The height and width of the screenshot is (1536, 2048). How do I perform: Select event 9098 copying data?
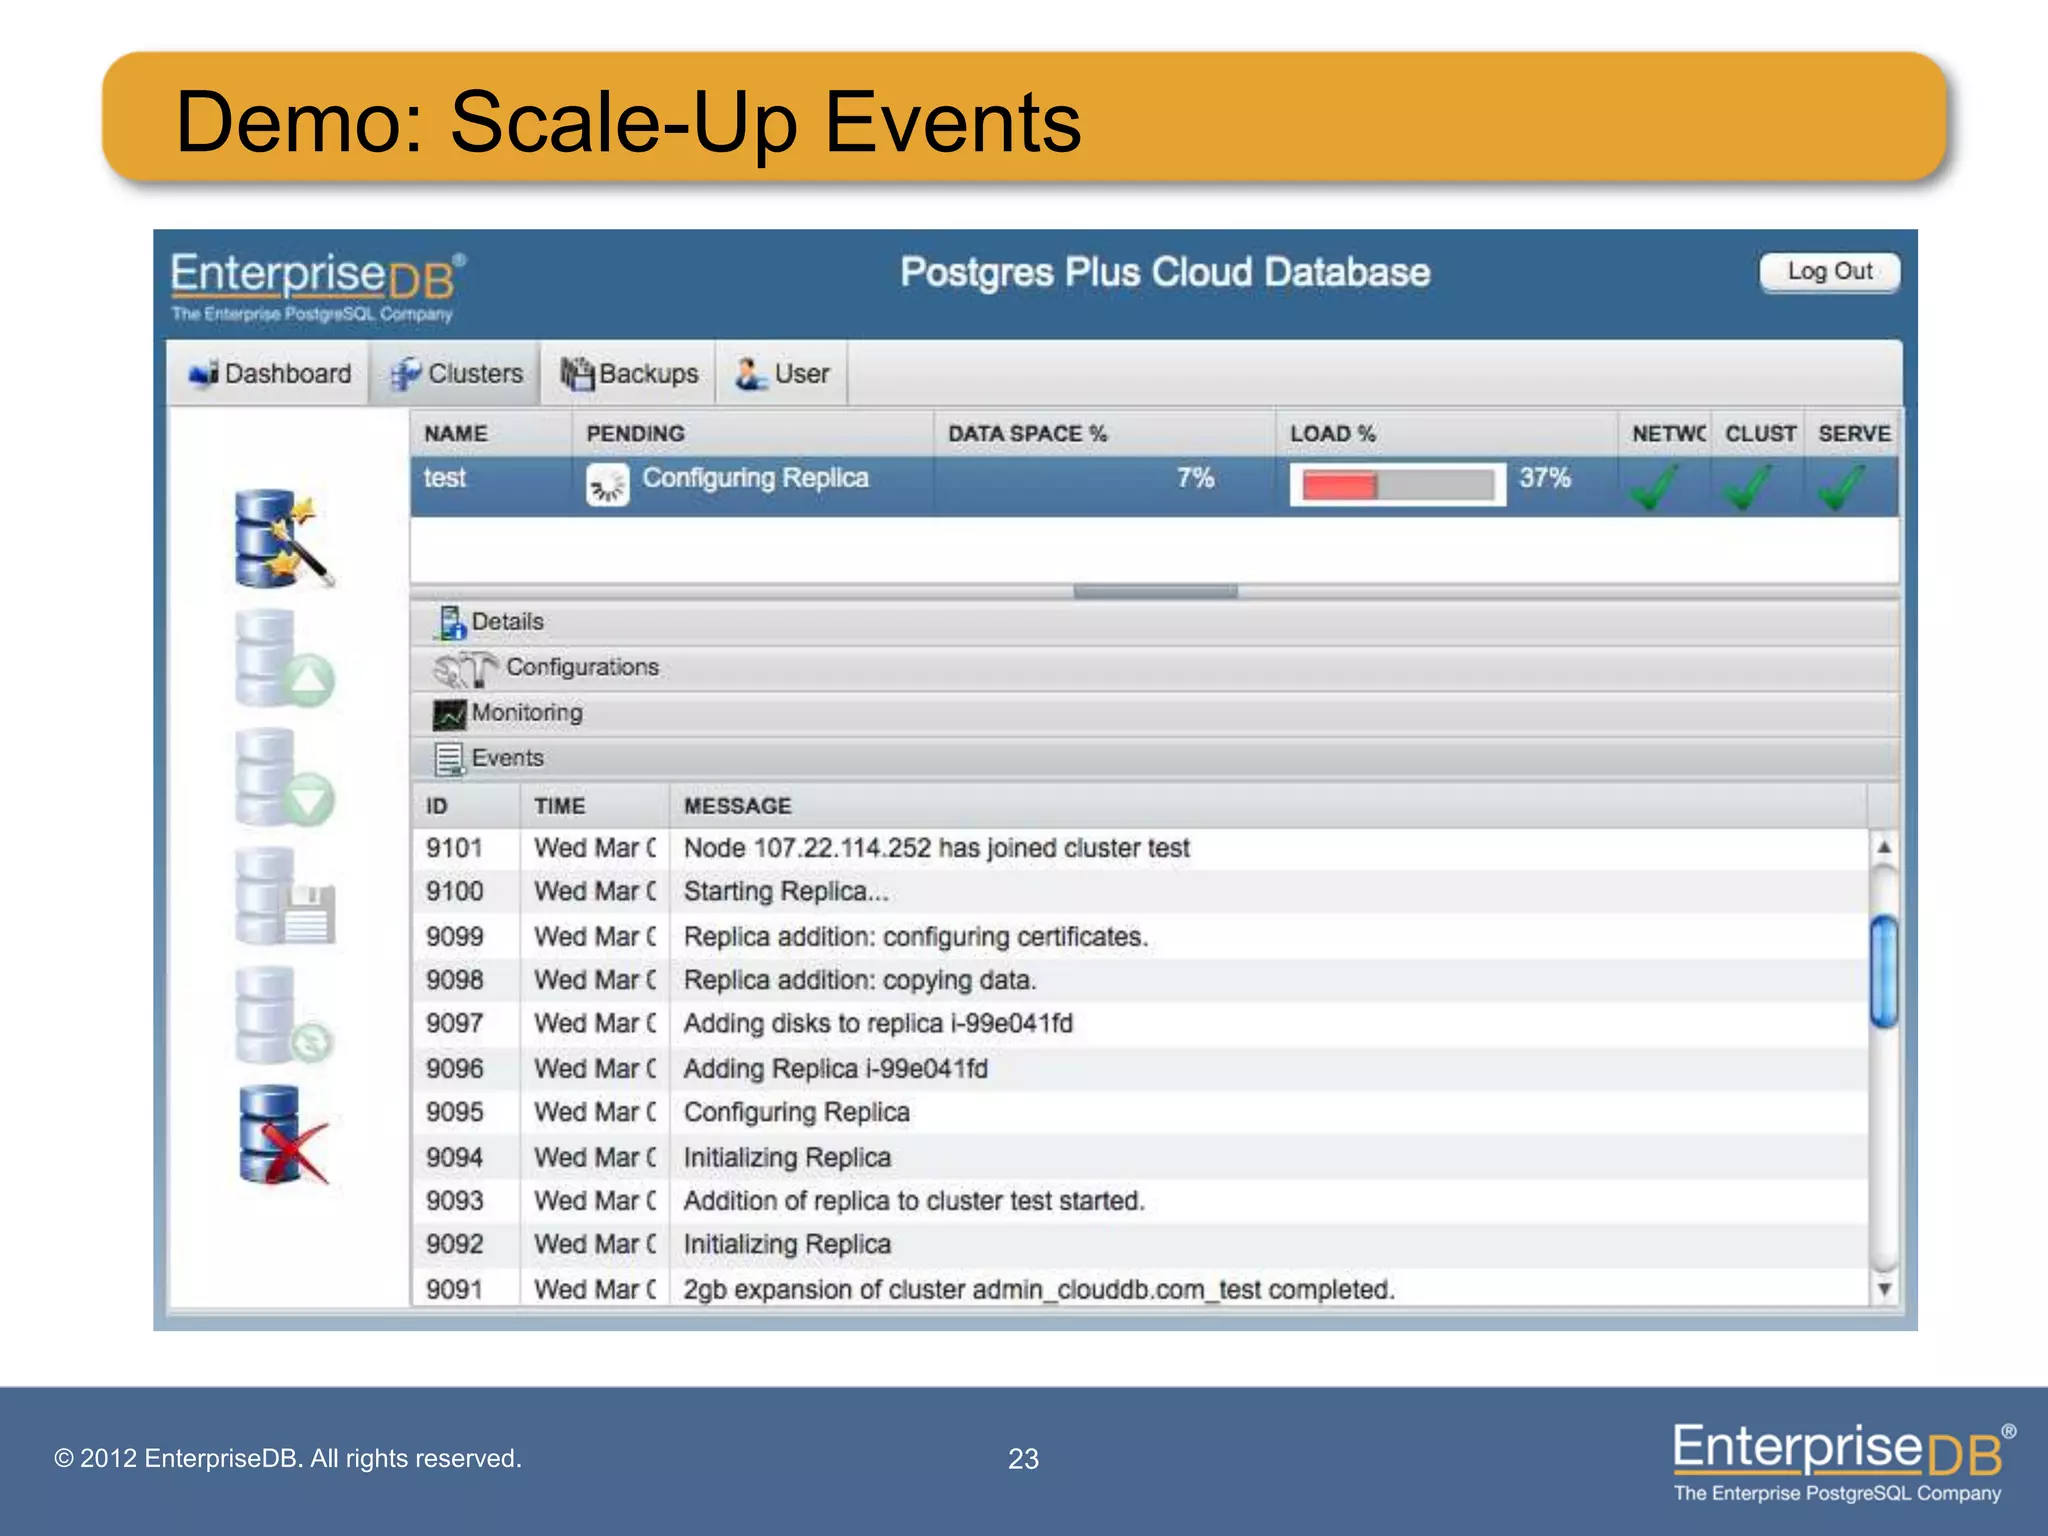[1140, 981]
